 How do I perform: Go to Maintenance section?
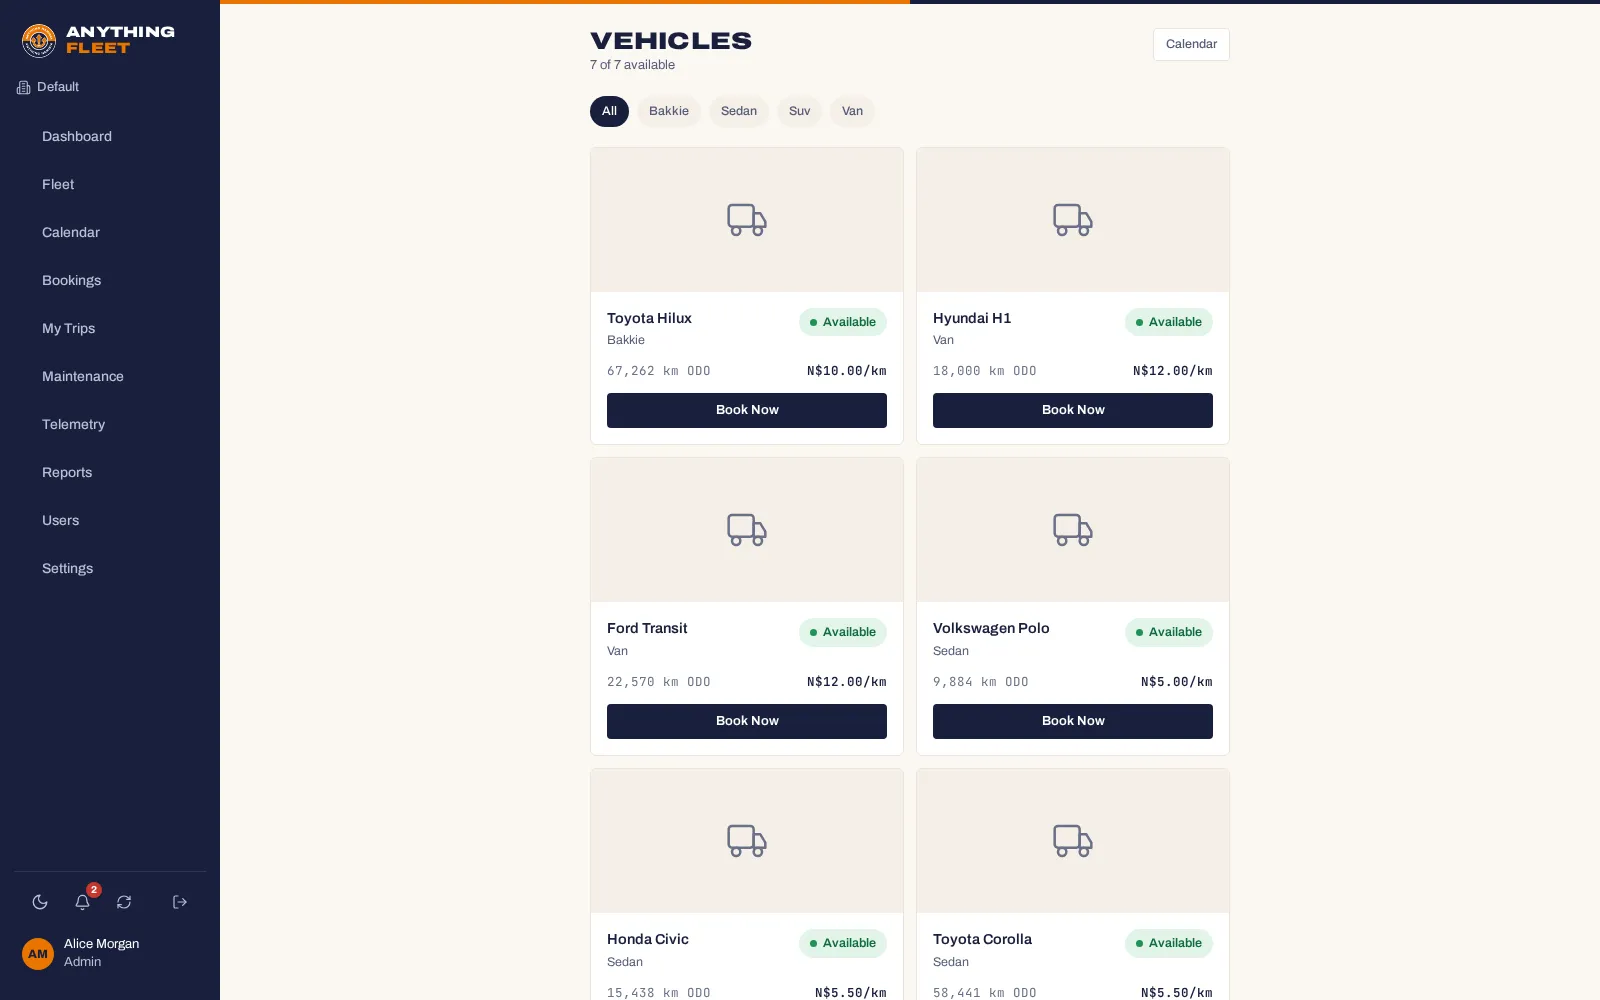click(x=110, y=376)
